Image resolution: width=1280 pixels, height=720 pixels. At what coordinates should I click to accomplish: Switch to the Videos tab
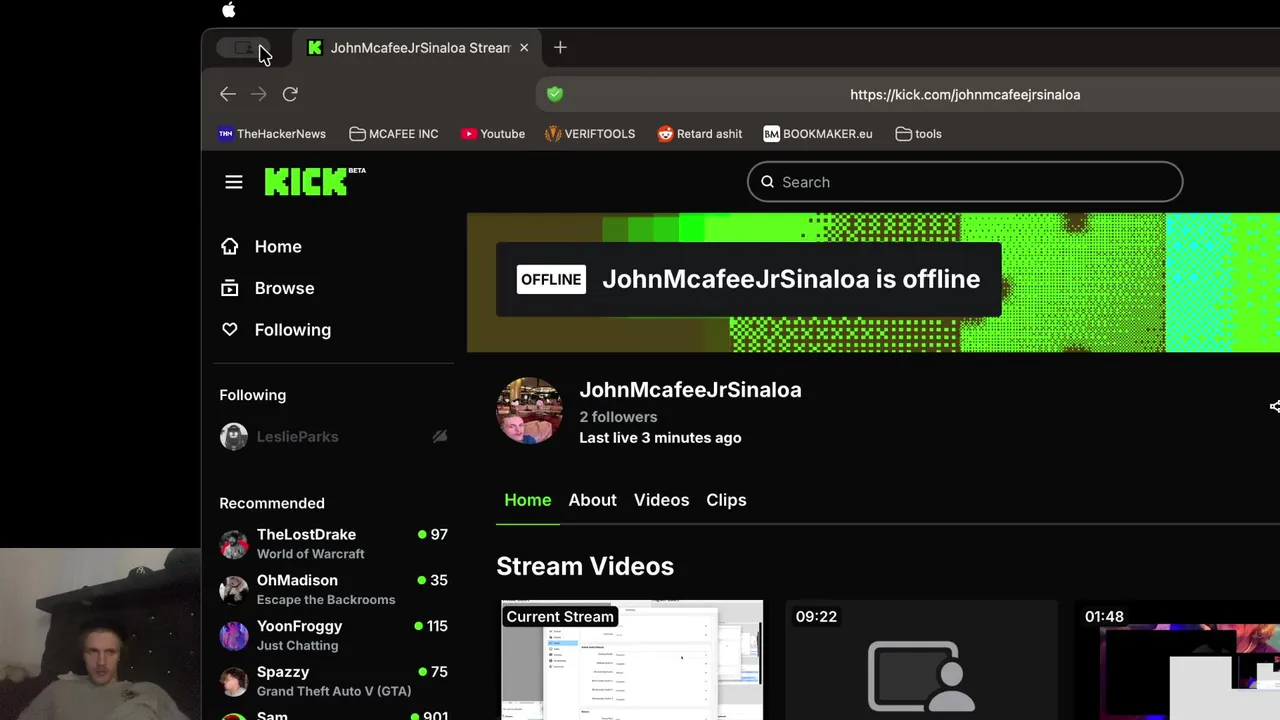tap(661, 500)
